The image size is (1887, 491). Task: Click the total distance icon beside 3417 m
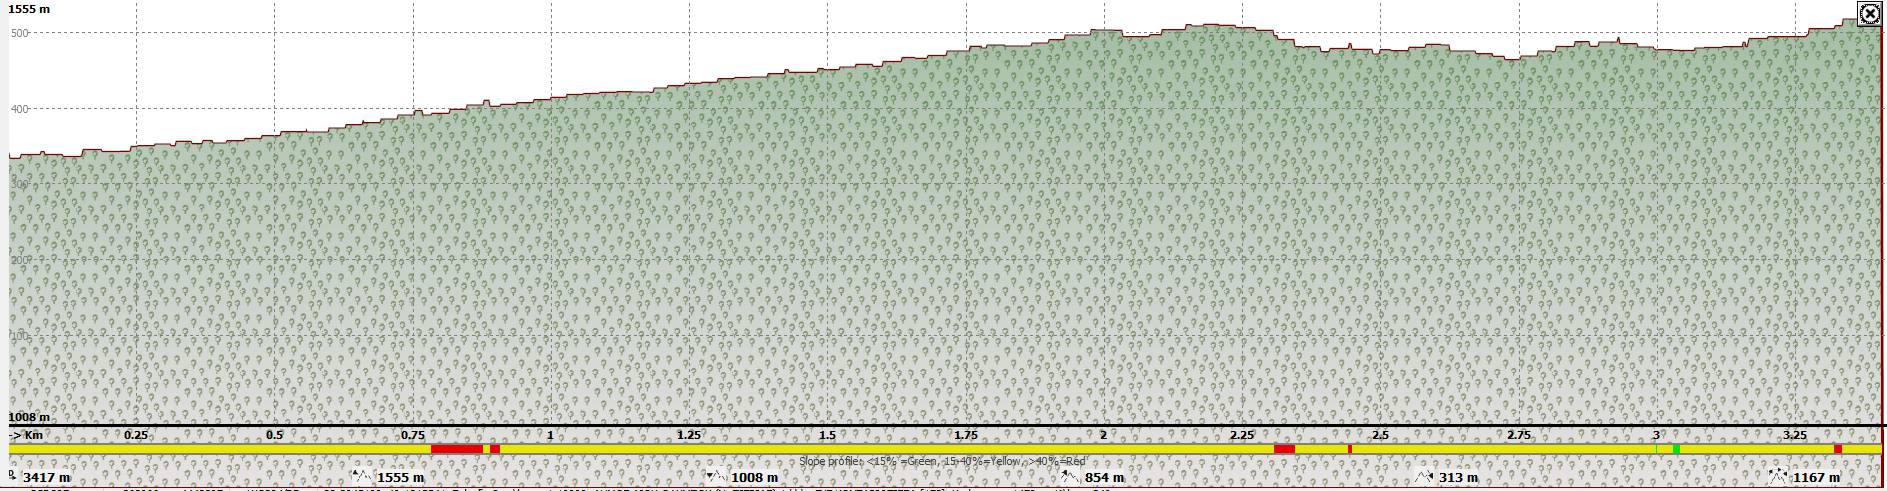pos(13,476)
